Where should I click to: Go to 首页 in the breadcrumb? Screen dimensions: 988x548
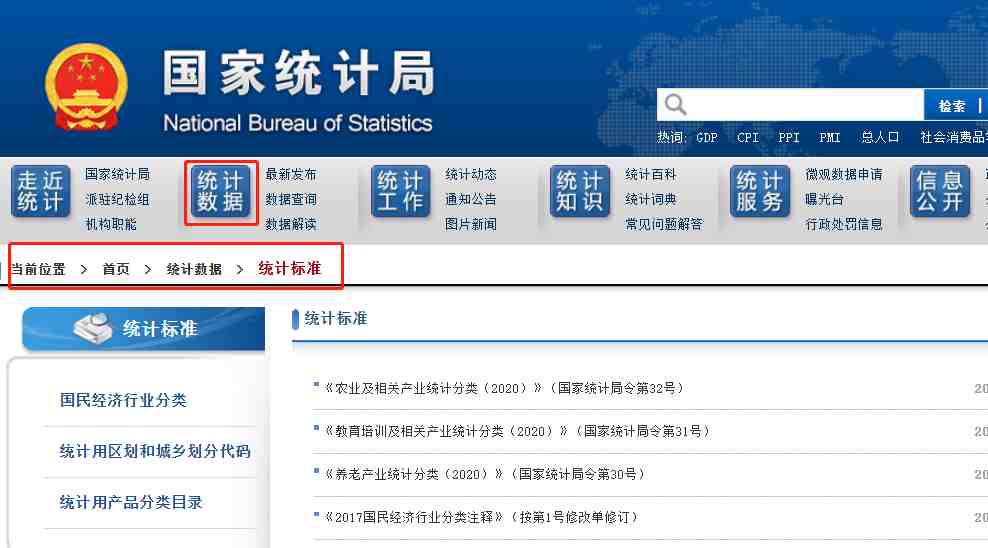116,269
